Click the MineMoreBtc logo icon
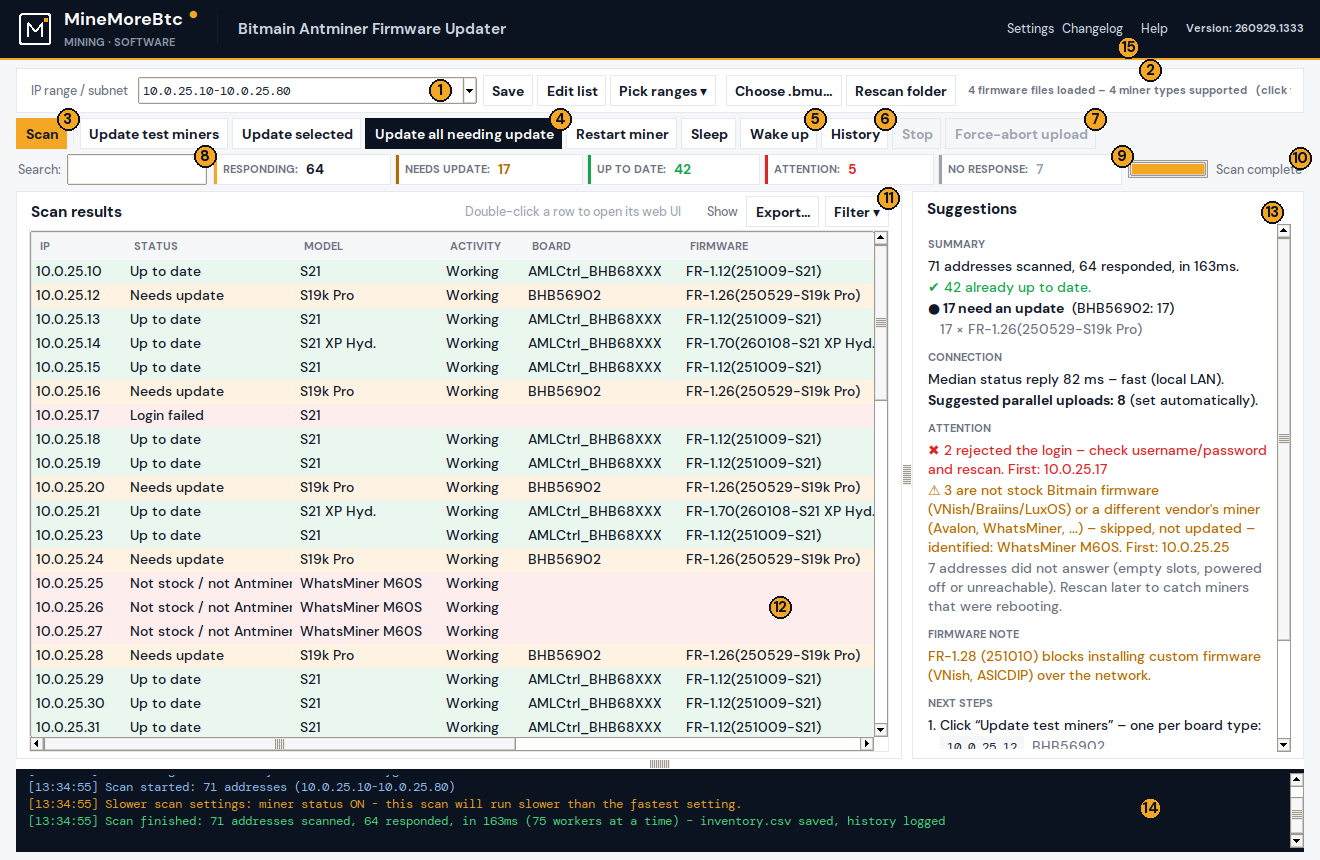This screenshot has width=1320, height=860. (x=35, y=29)
